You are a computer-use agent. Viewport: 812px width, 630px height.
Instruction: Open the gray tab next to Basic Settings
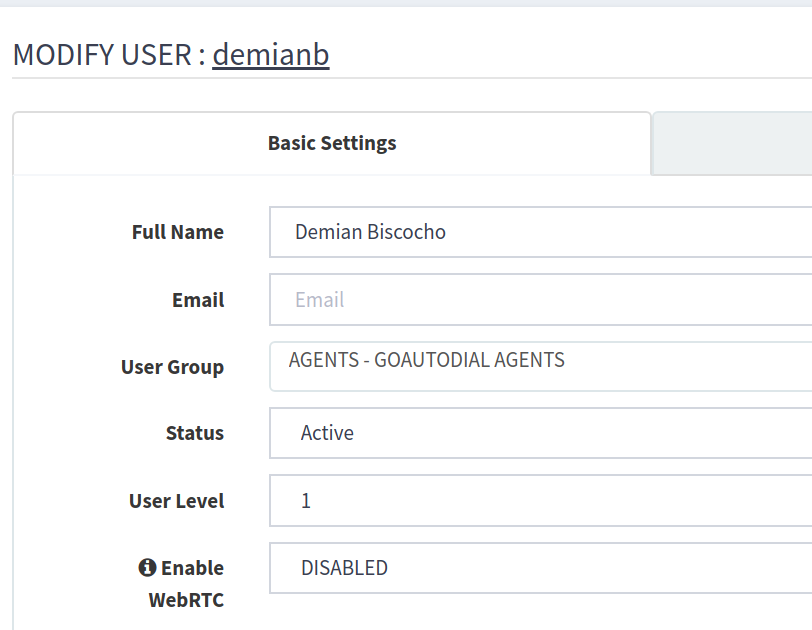732,143
